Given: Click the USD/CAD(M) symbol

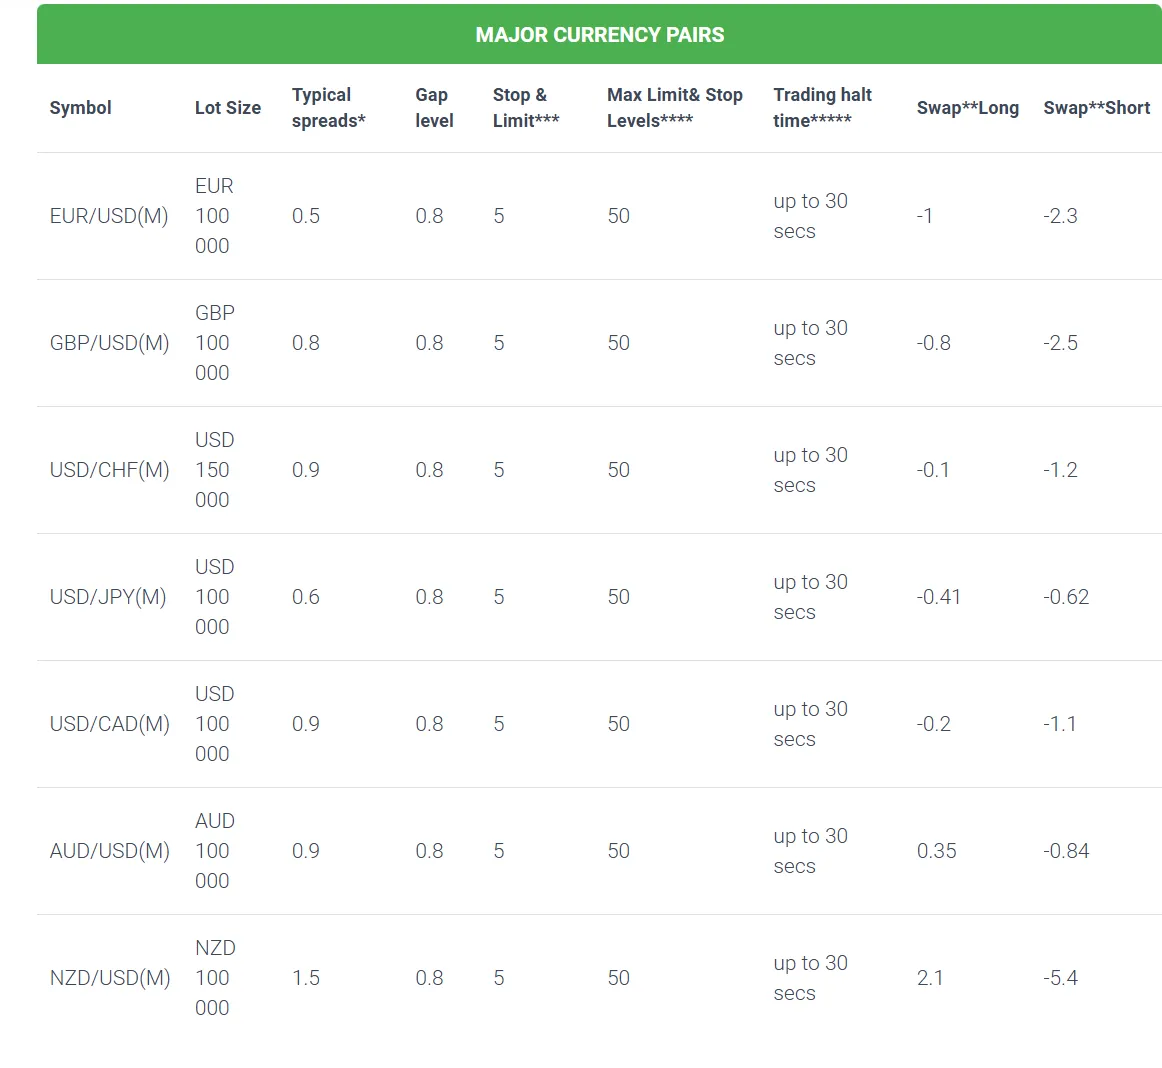Looking at the screenshot, I should (110, 724).
